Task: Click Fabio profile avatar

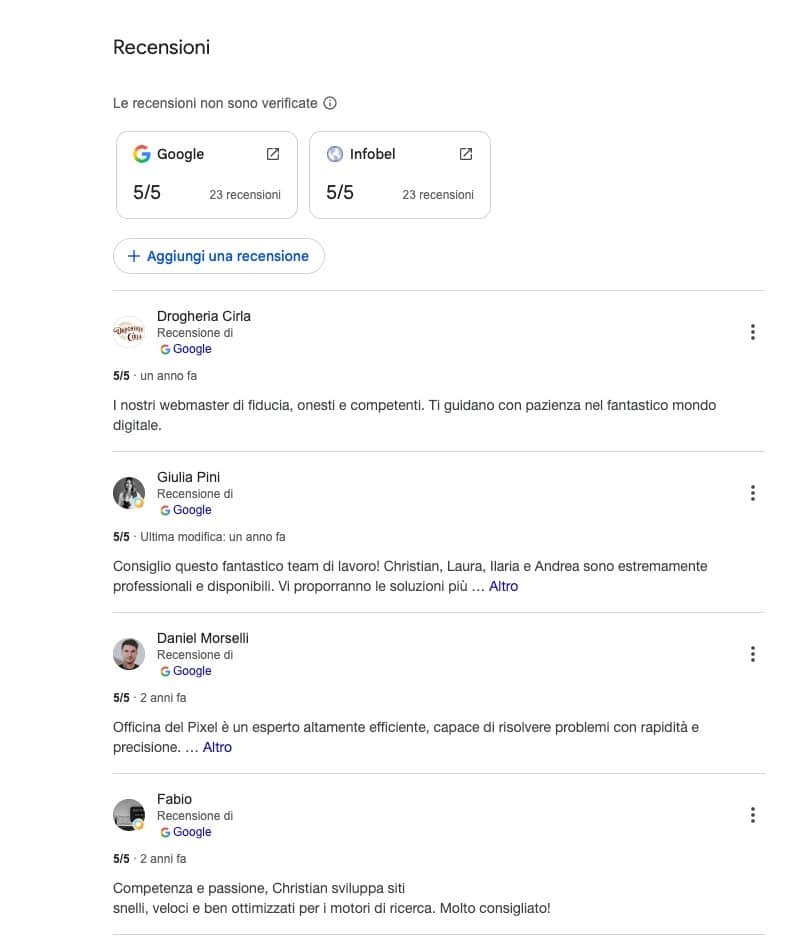Action: pos(129,815)
